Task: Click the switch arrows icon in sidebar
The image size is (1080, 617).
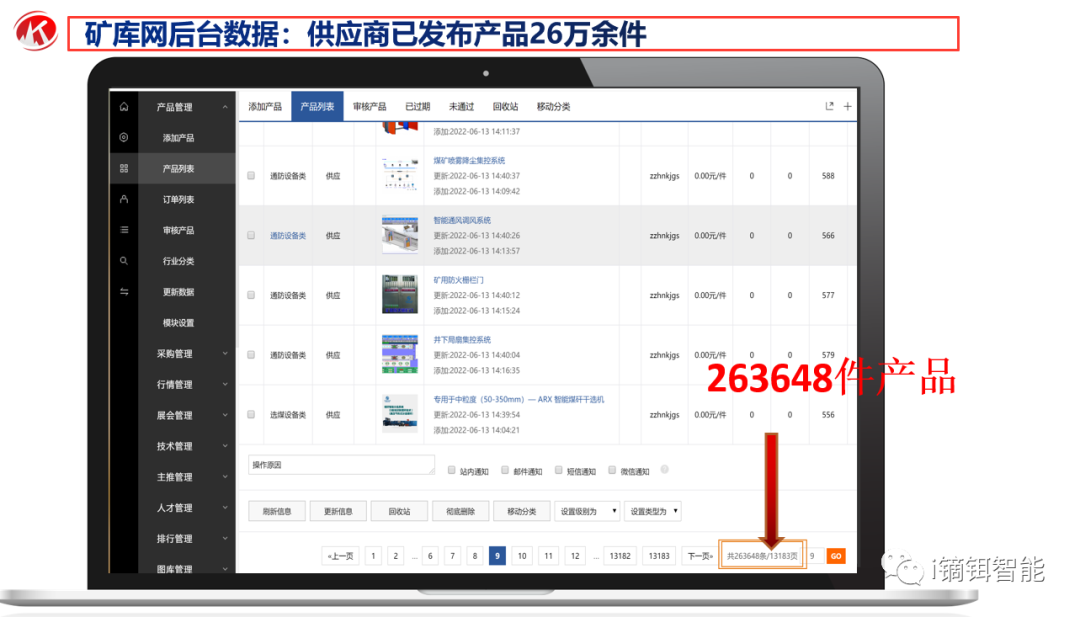Action: (x=123, y=292)
